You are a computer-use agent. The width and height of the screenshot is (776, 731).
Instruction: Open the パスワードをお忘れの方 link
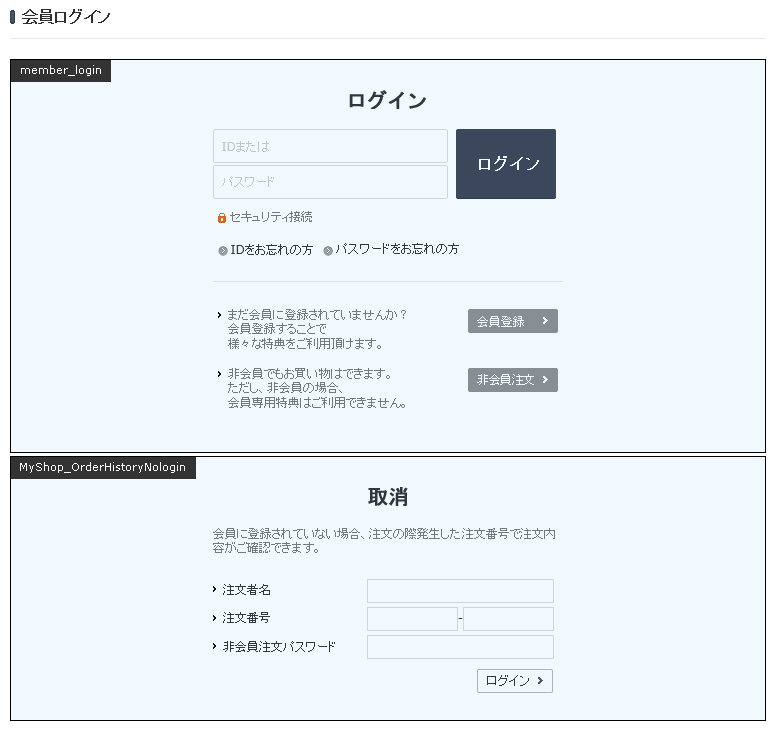coord(397,249)
